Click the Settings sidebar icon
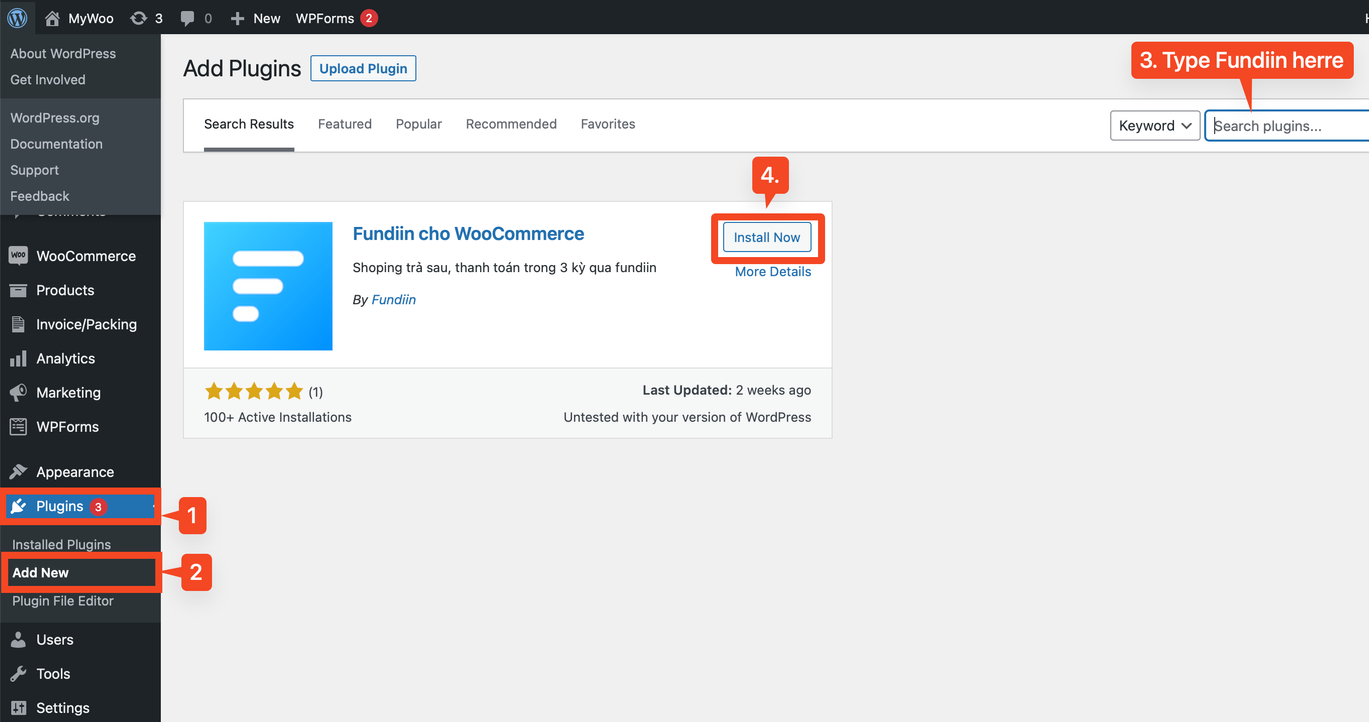This screenshot has width=1369, height=722. click(18, 708)
